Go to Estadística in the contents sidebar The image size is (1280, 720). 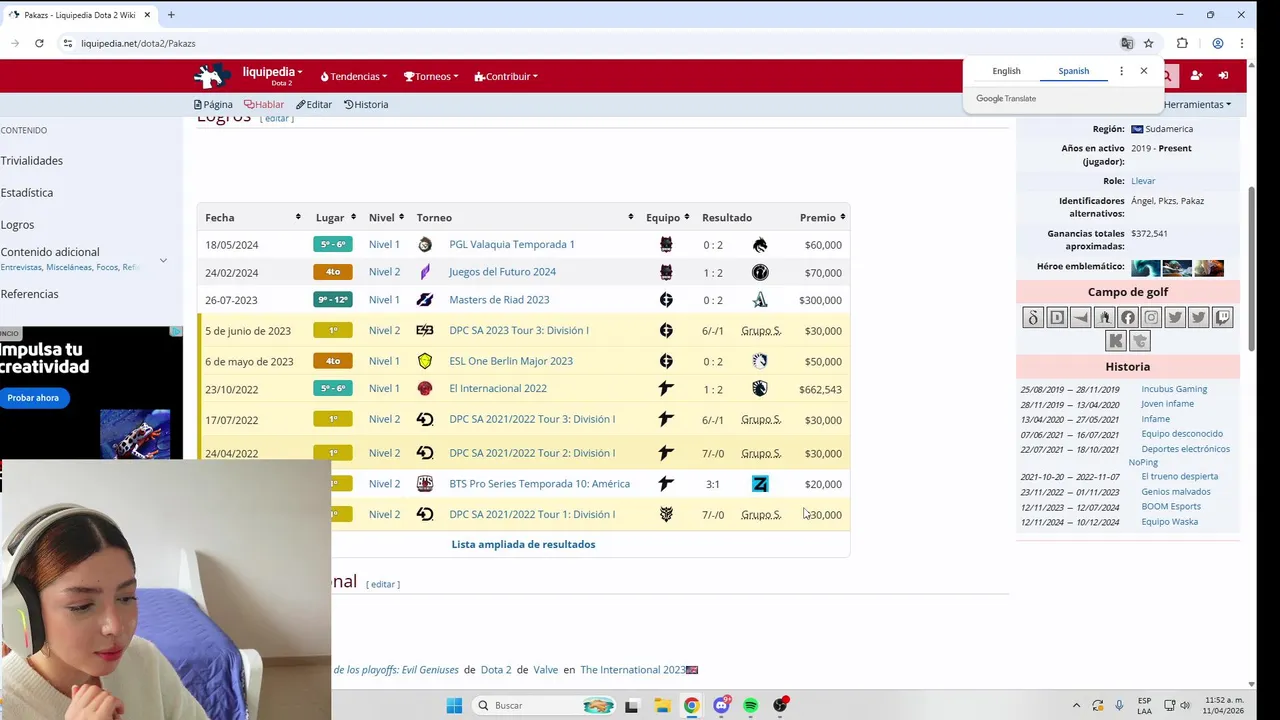coord(27,192)
